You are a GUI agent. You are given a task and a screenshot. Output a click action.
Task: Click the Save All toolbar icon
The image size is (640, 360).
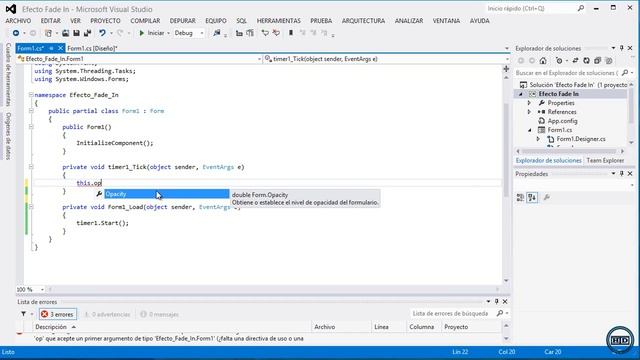[87, 33]
